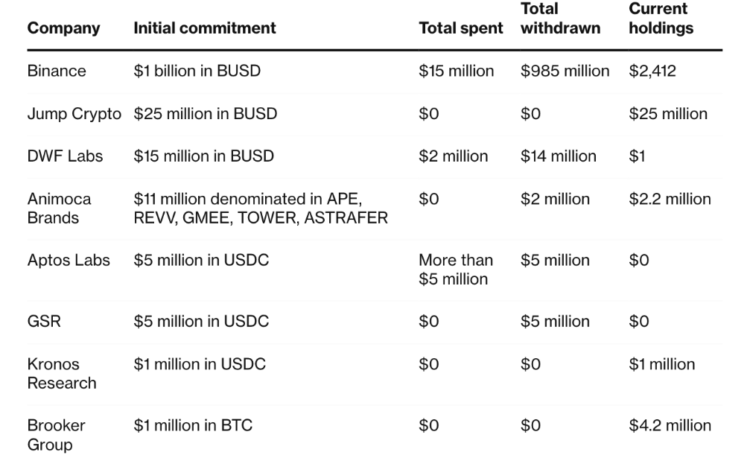Click the Total withdrawn column header

pyautogui.click(x=561, y=19)
